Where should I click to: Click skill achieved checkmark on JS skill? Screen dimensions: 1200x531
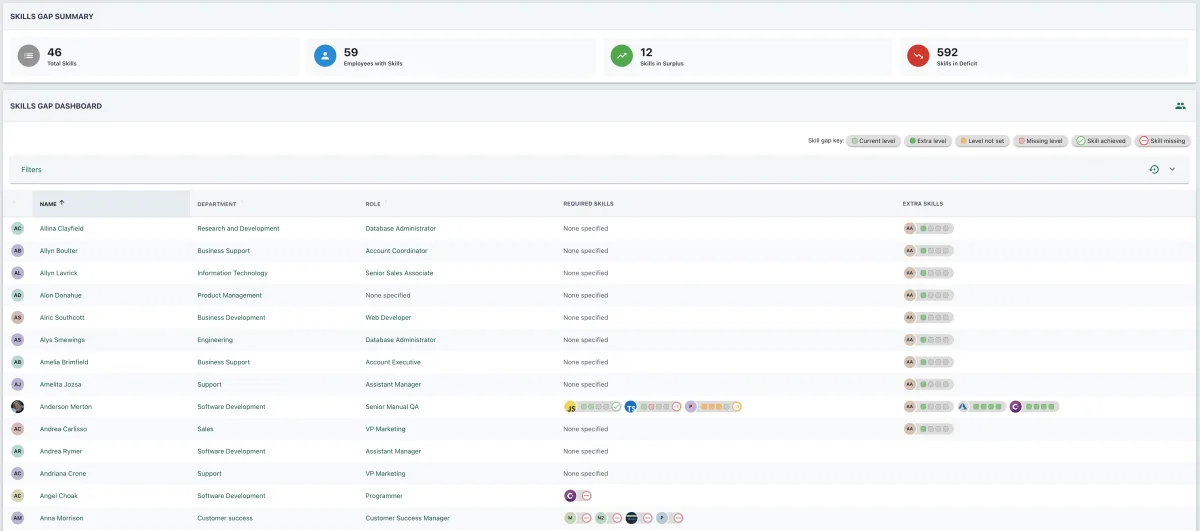[616, 407]
